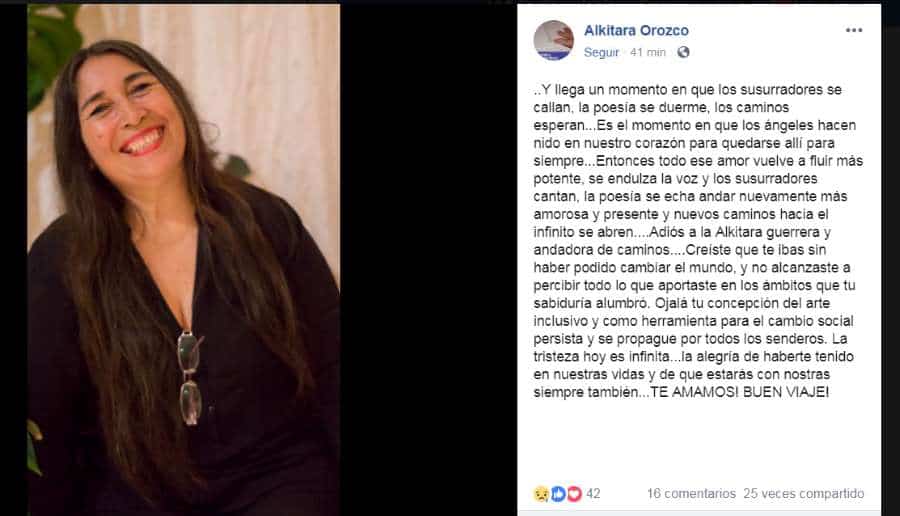Click the woman's smiling face in photo
900x516 pixels.
point(129,115)
